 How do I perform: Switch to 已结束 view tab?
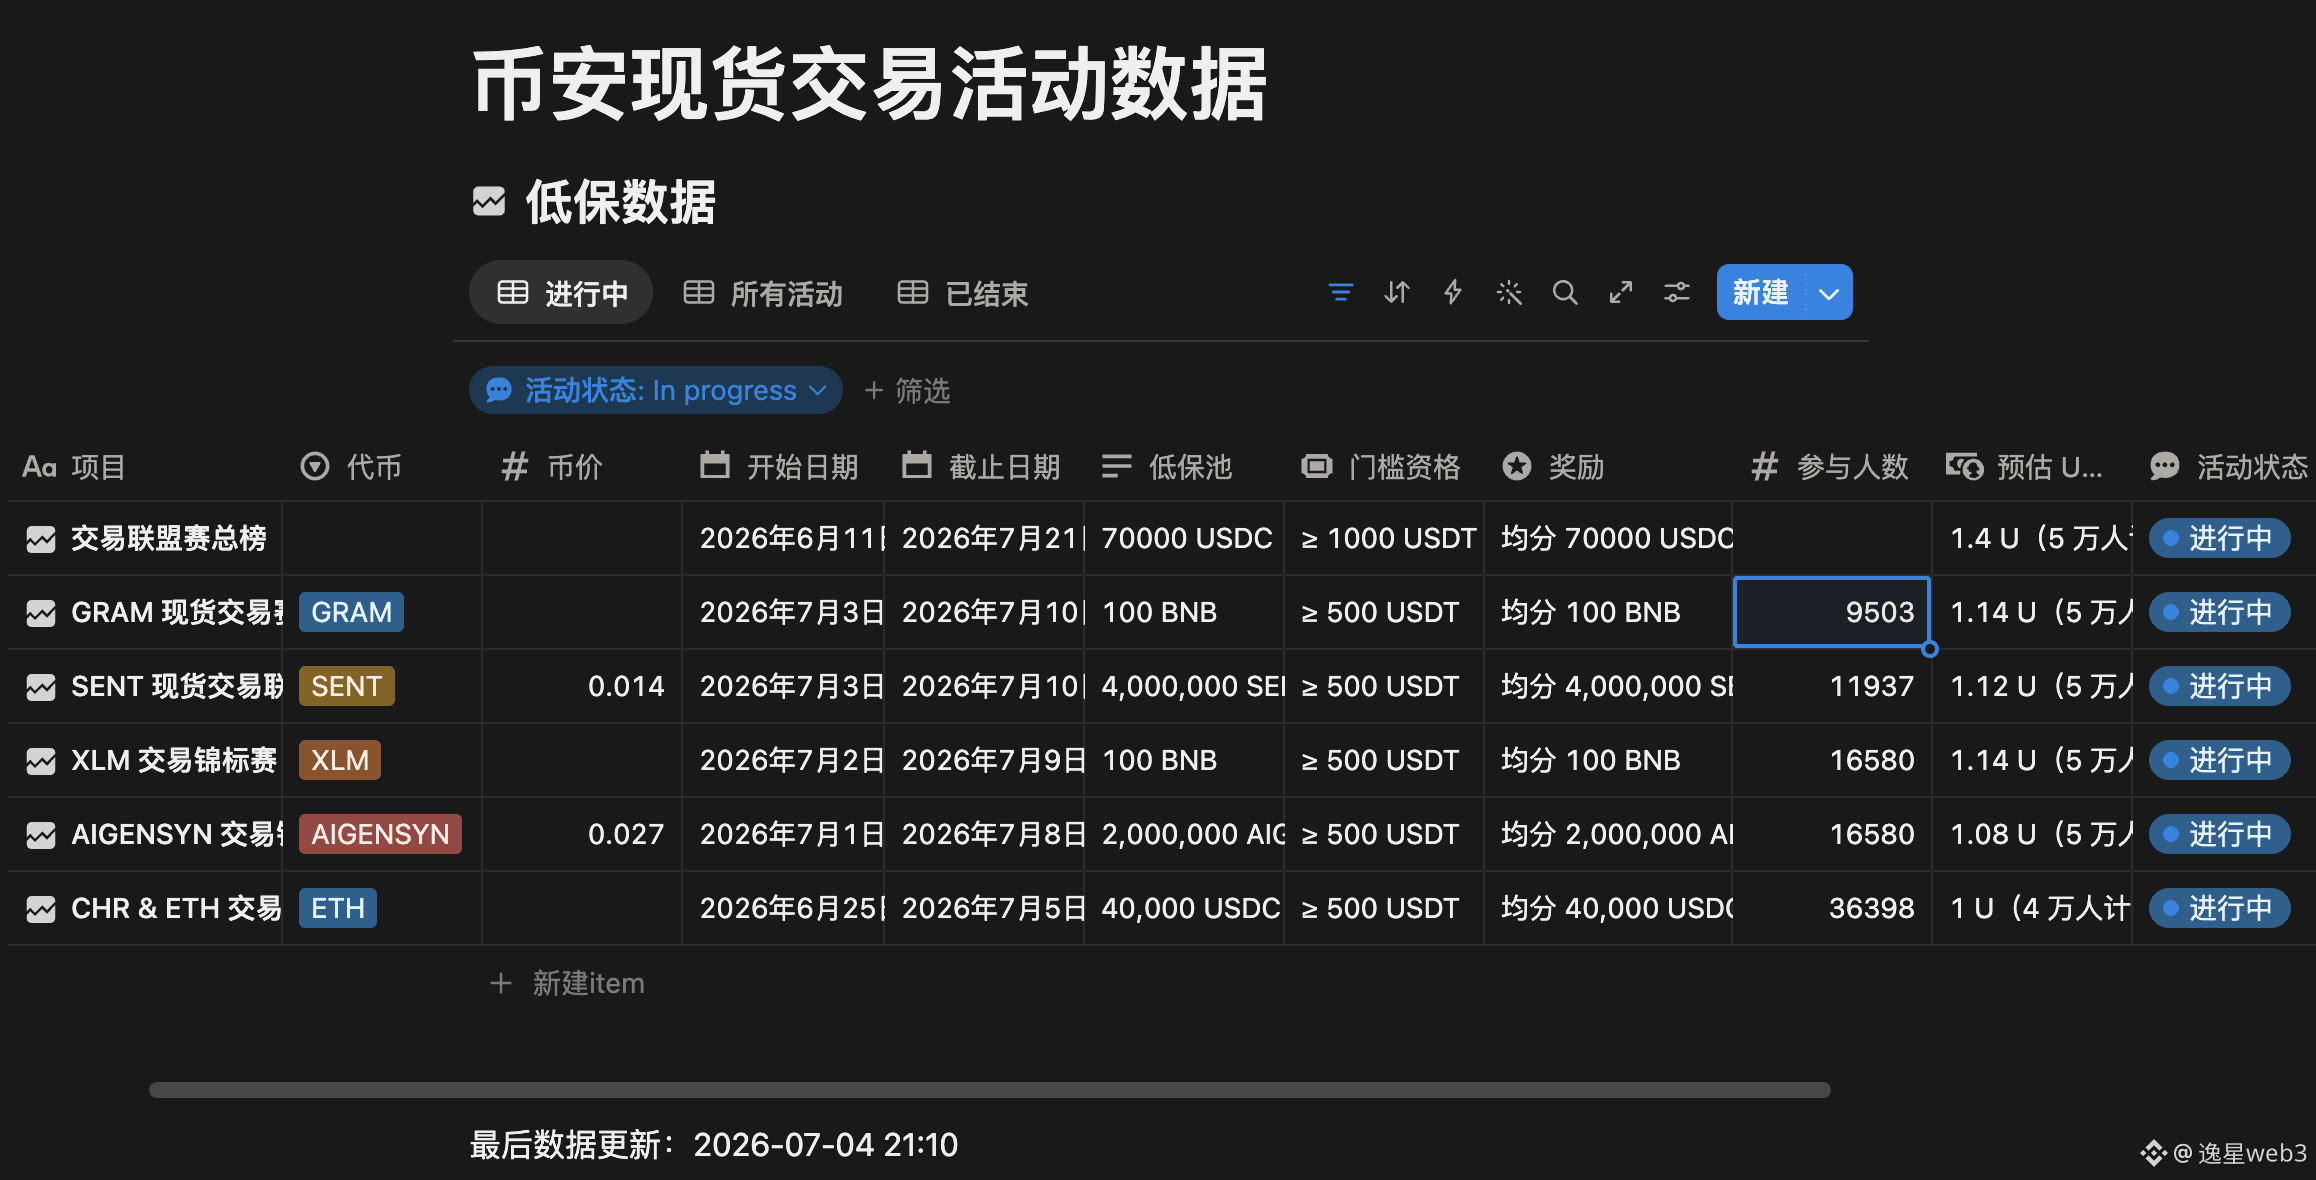[963, 293]
